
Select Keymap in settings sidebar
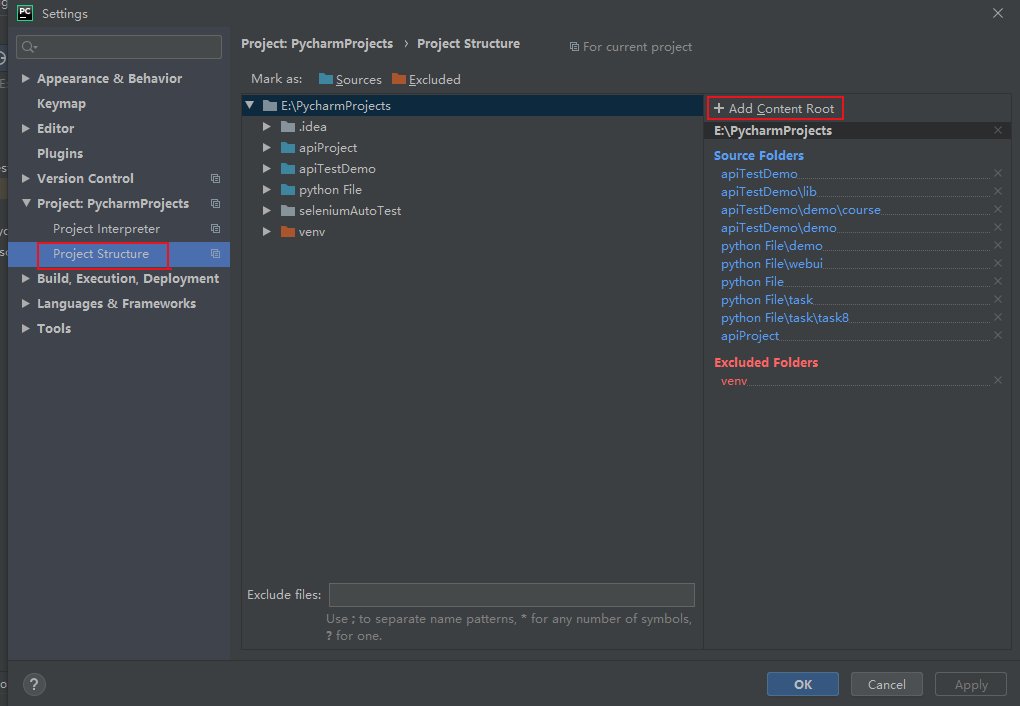61,104
